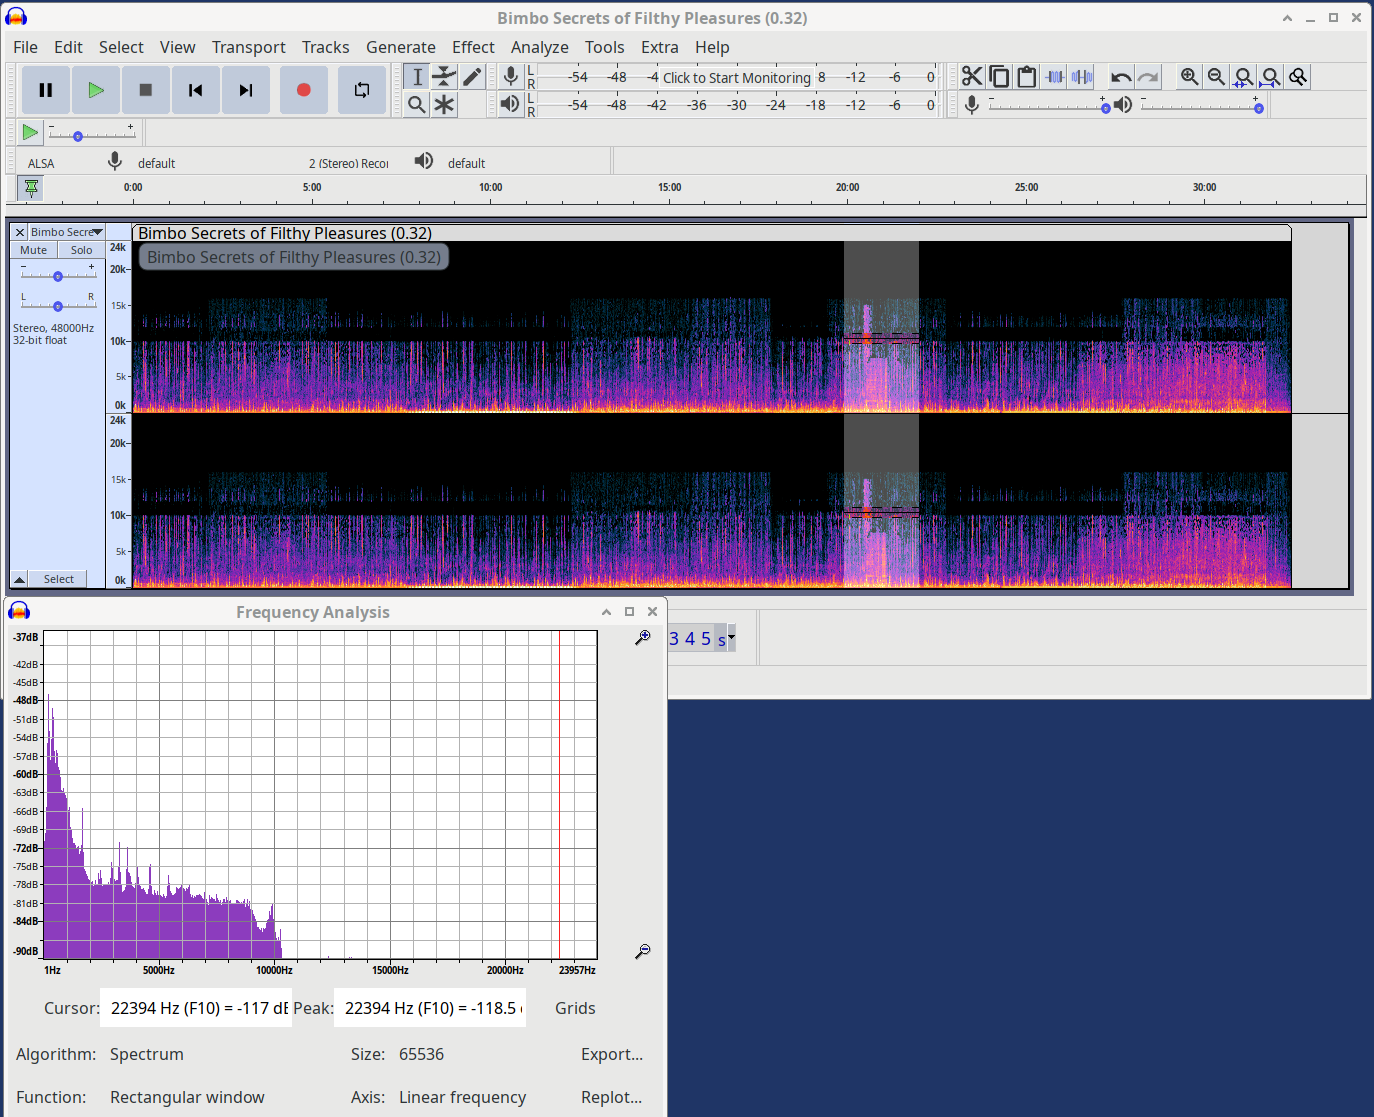Image resolution: width=1374 pixels, height=1117 pixels.
Task: Click the Export... button
Action: tap(611, 1054)
